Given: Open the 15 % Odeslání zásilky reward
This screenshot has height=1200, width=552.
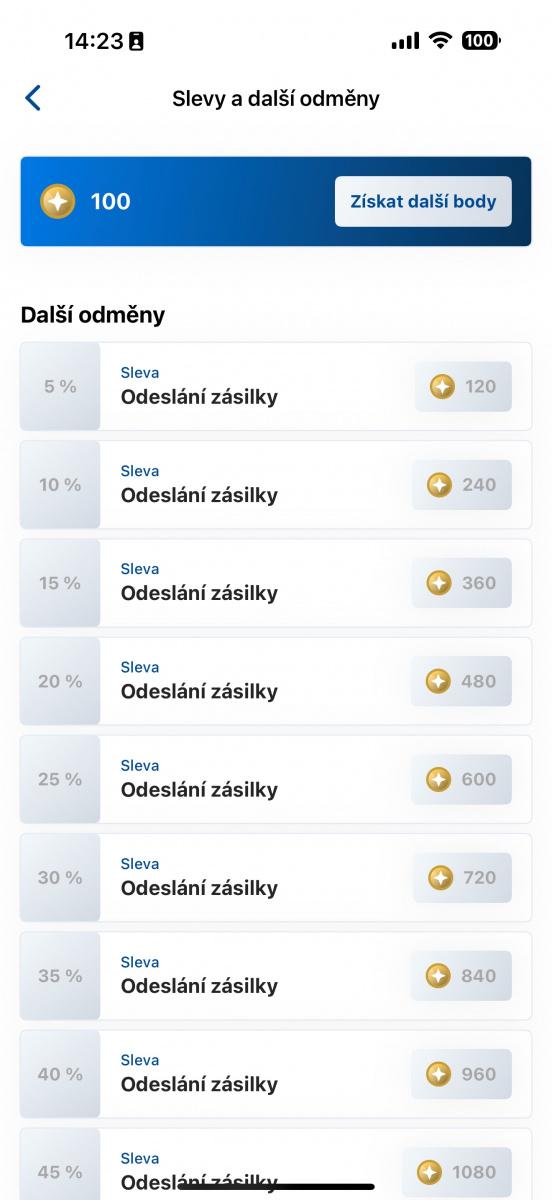Looking at the screenshot, I should (x=276, y=583).
